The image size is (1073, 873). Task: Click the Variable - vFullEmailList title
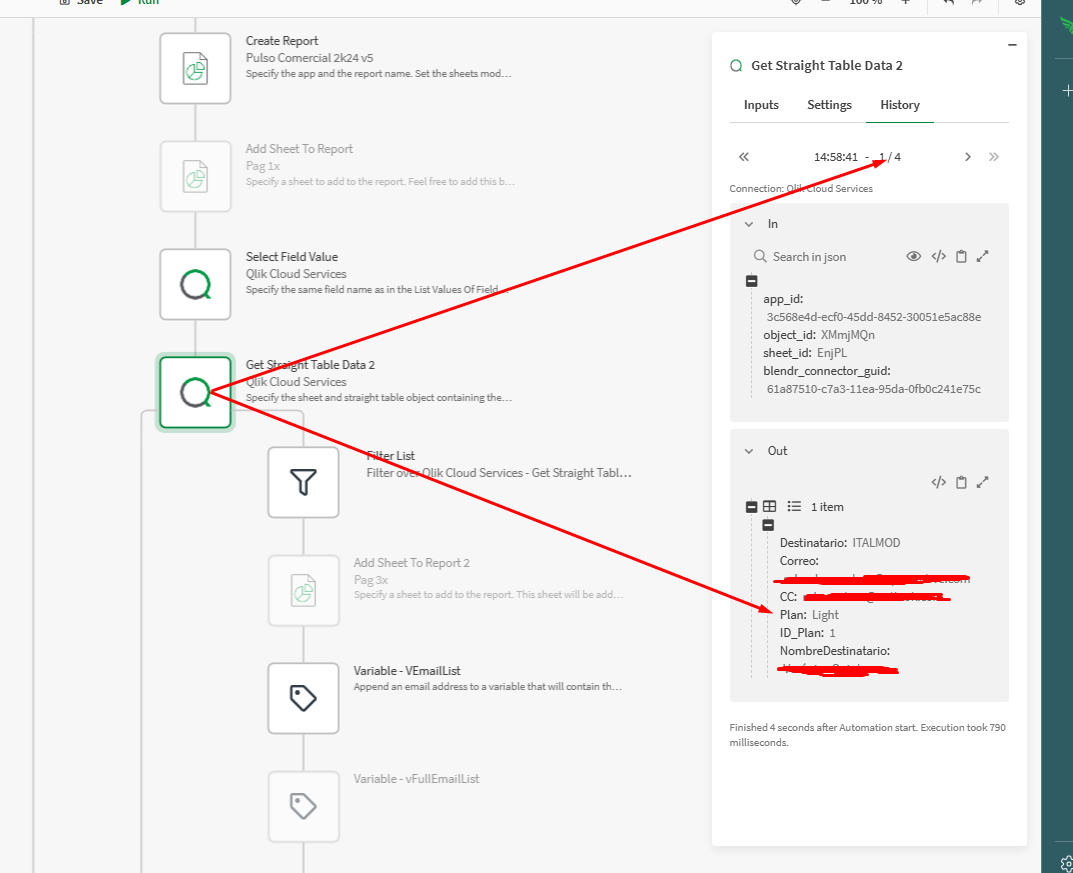click(x=416, y=779)
